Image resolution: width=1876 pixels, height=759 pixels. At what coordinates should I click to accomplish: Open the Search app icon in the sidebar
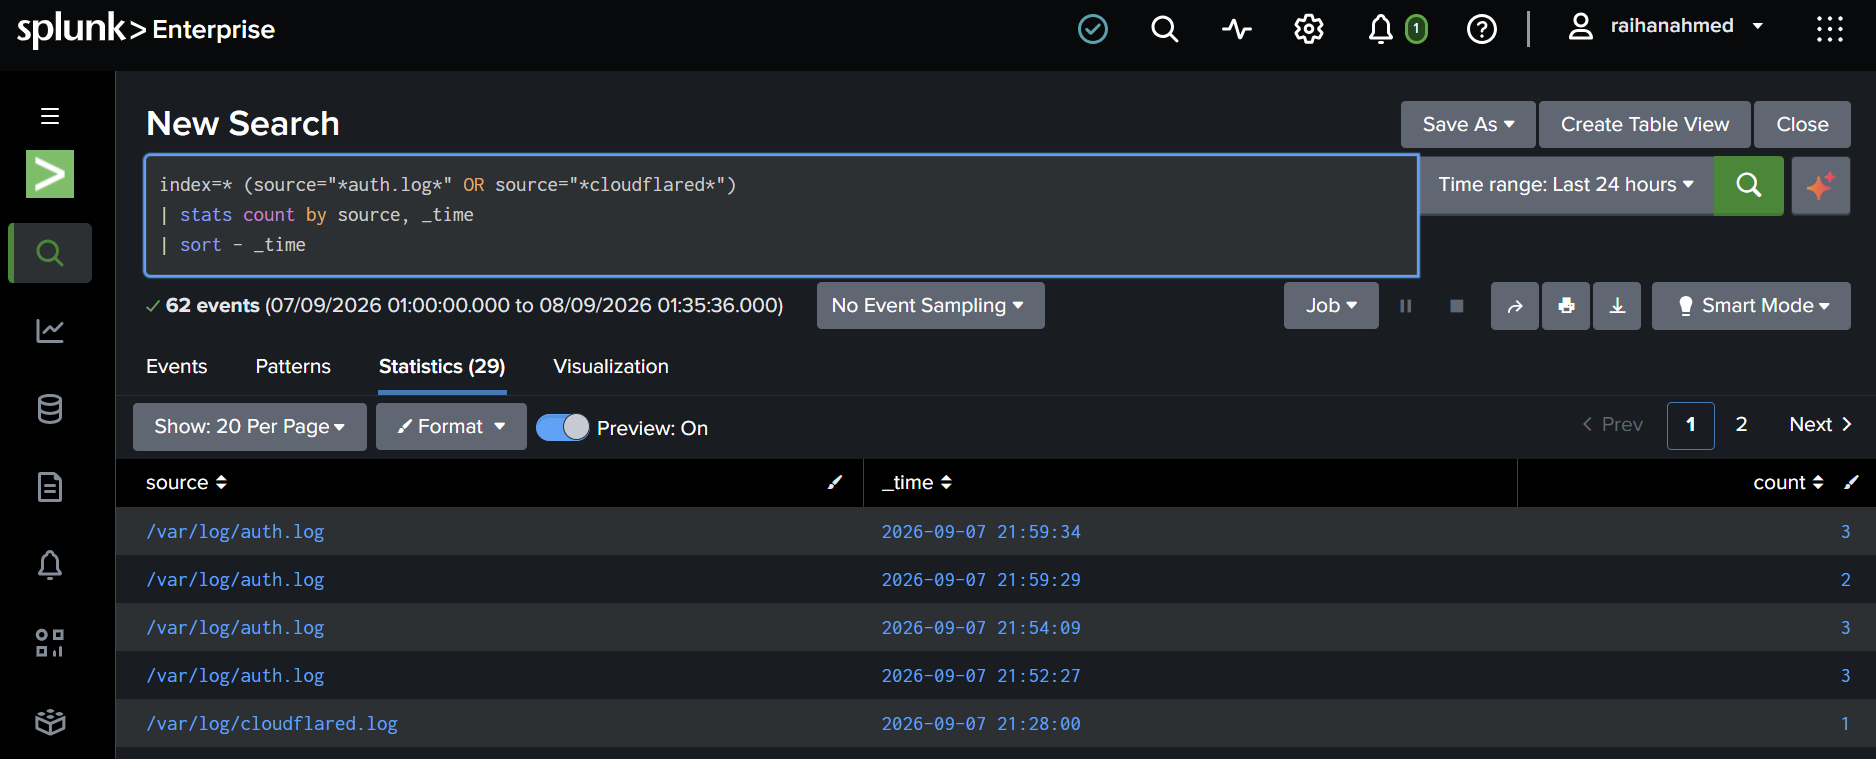tap(50, 174)
